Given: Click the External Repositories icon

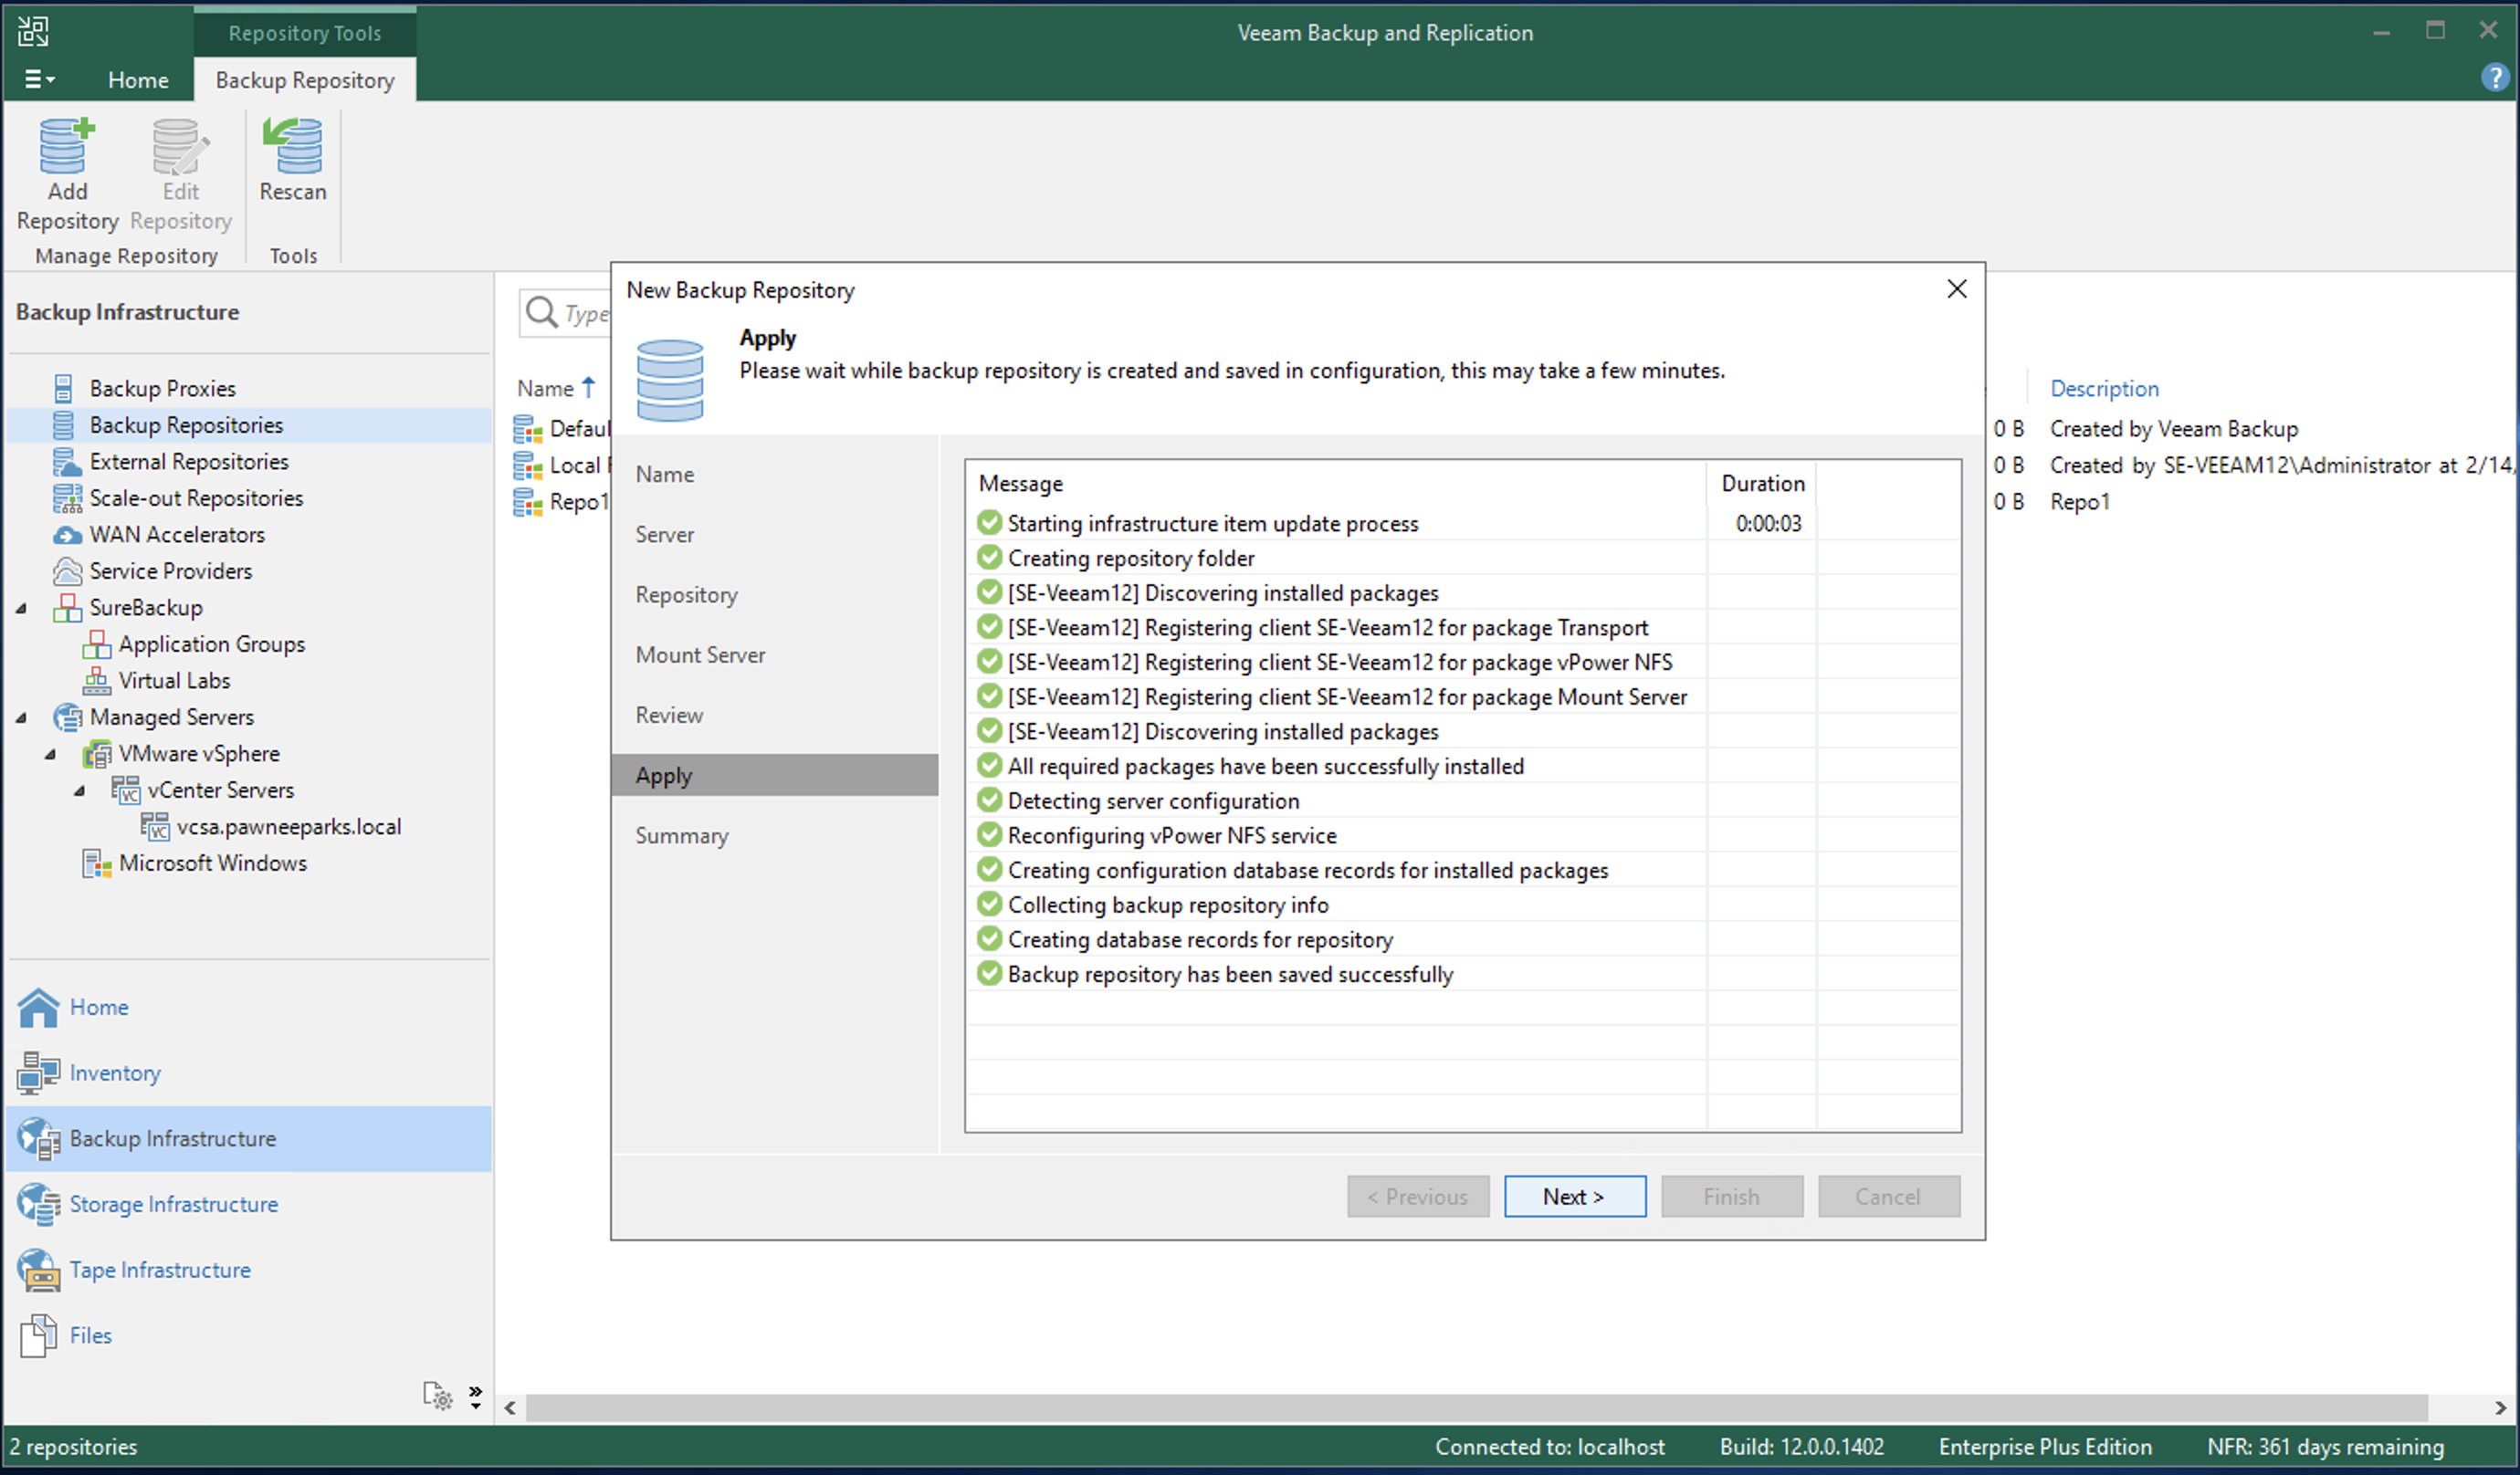Looking at the screenshot, I should click(x=66, y=461).
